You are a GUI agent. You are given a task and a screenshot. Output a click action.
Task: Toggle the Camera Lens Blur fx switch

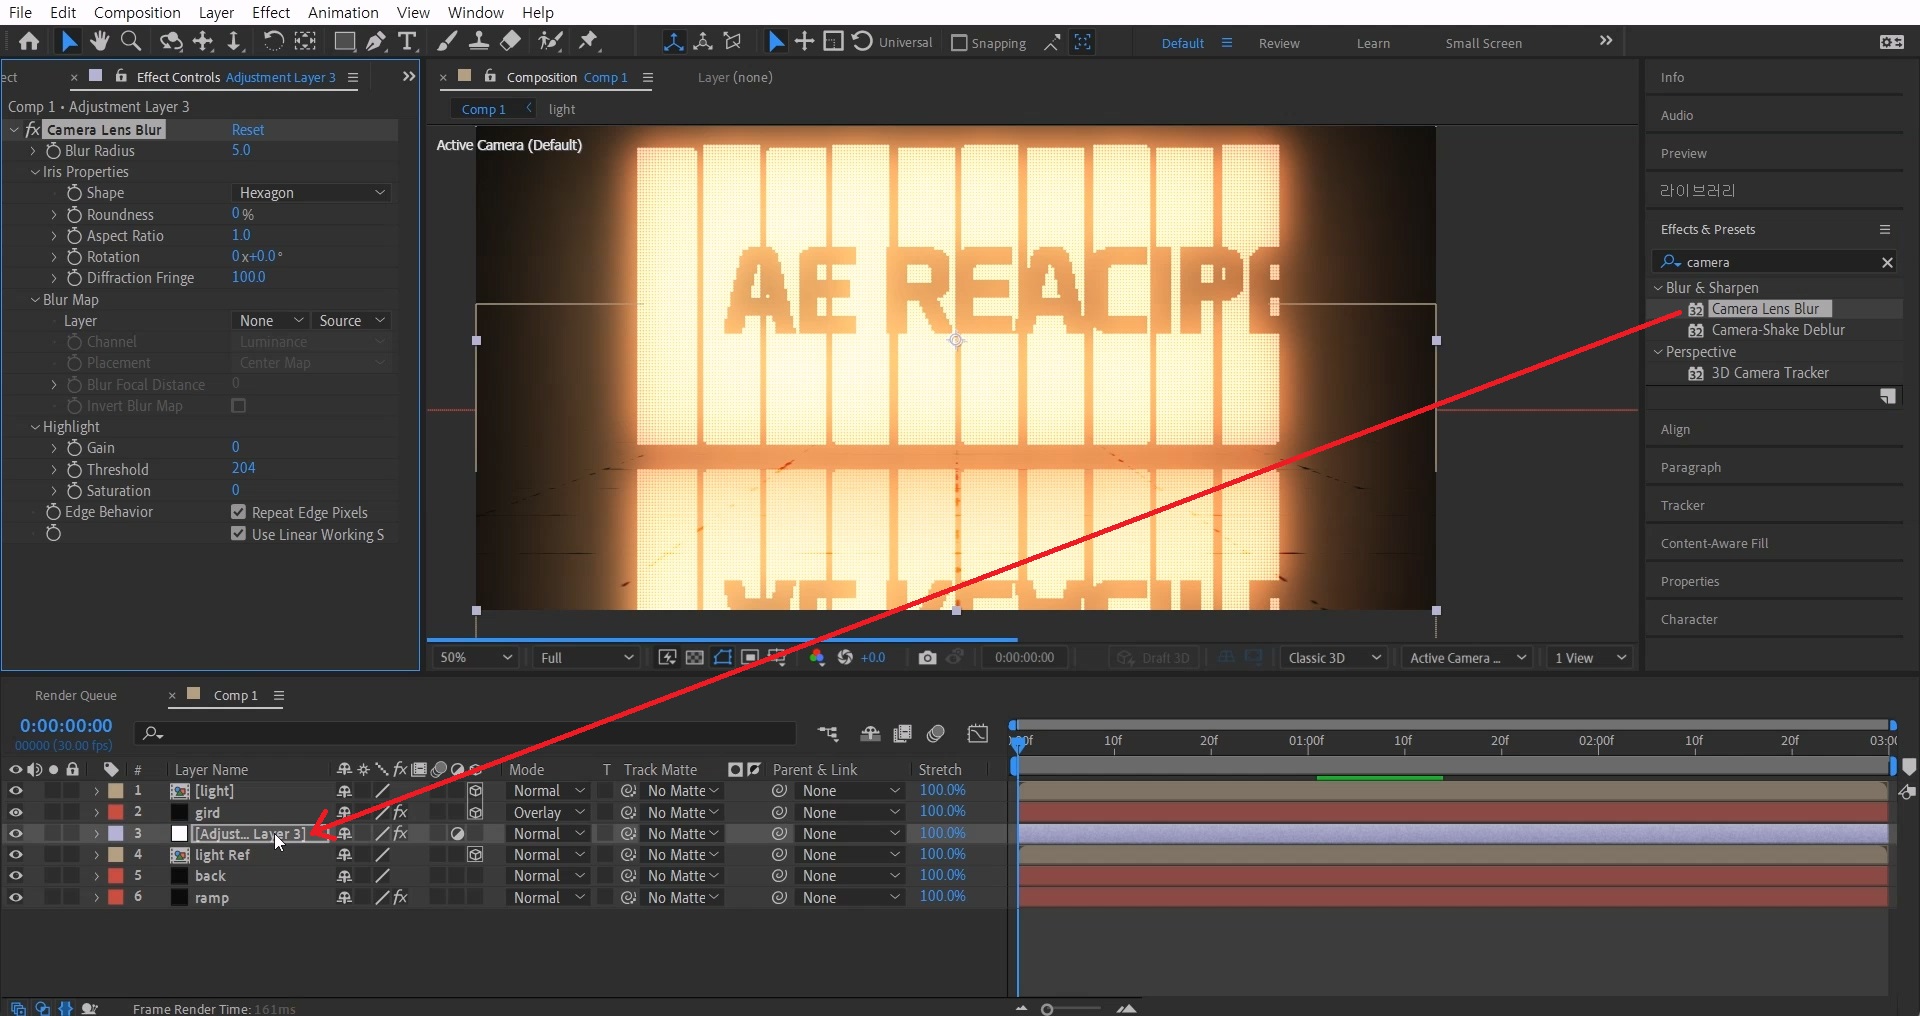tap(32, 130)
